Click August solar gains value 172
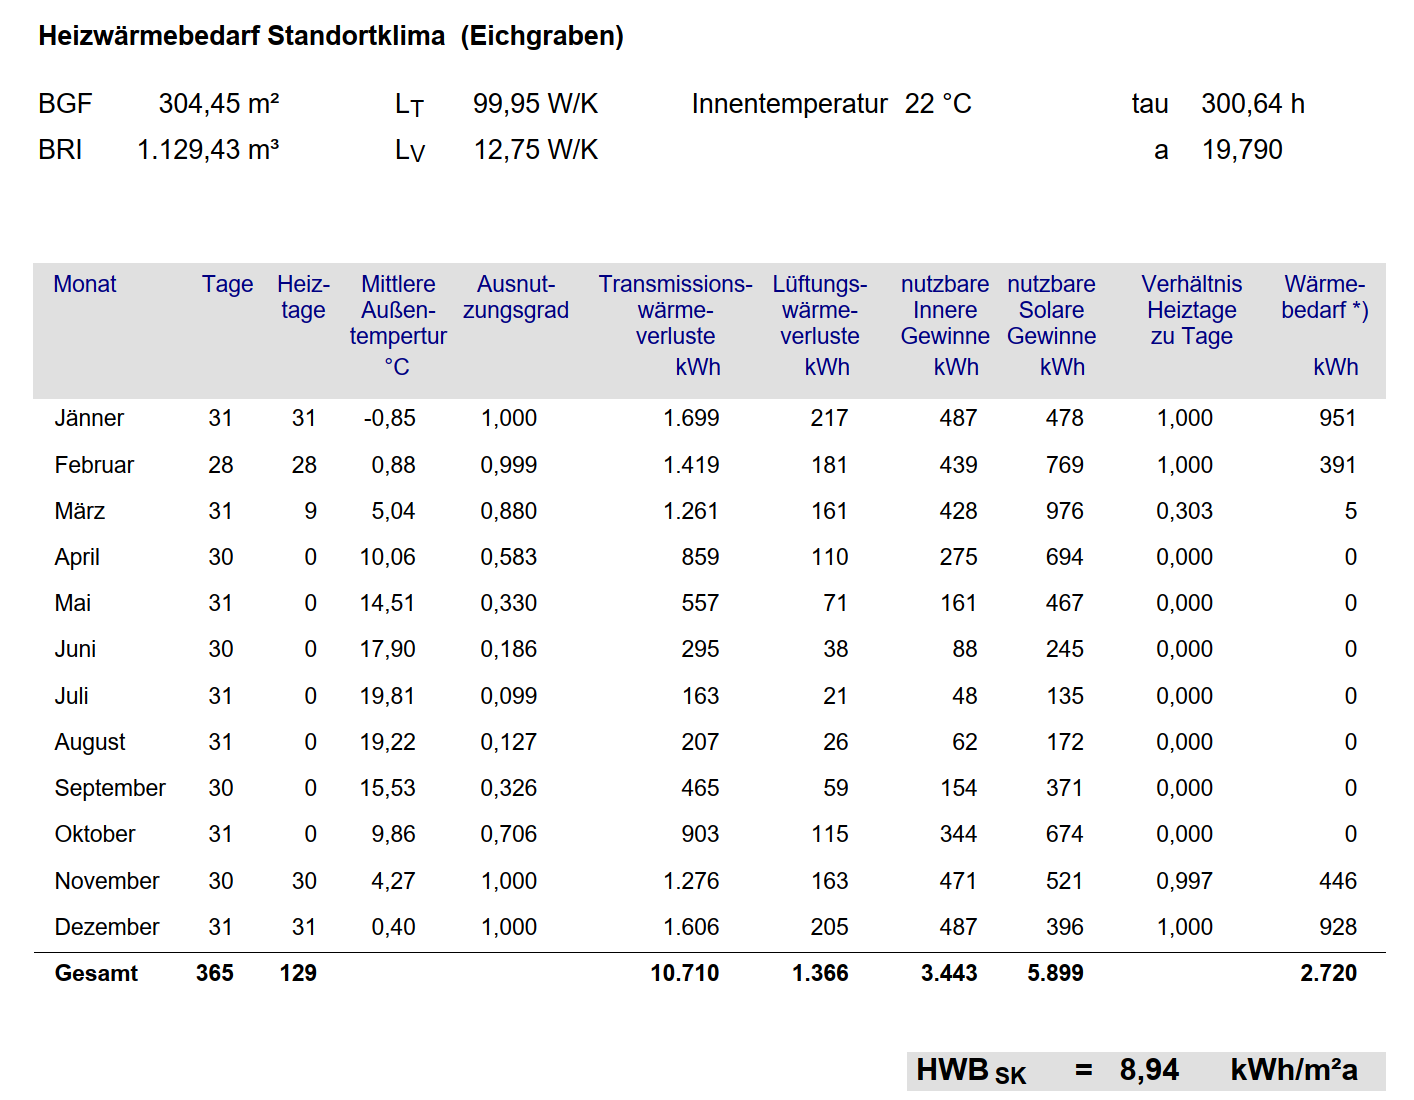1414x1100 pixels. click(1065, 742)
